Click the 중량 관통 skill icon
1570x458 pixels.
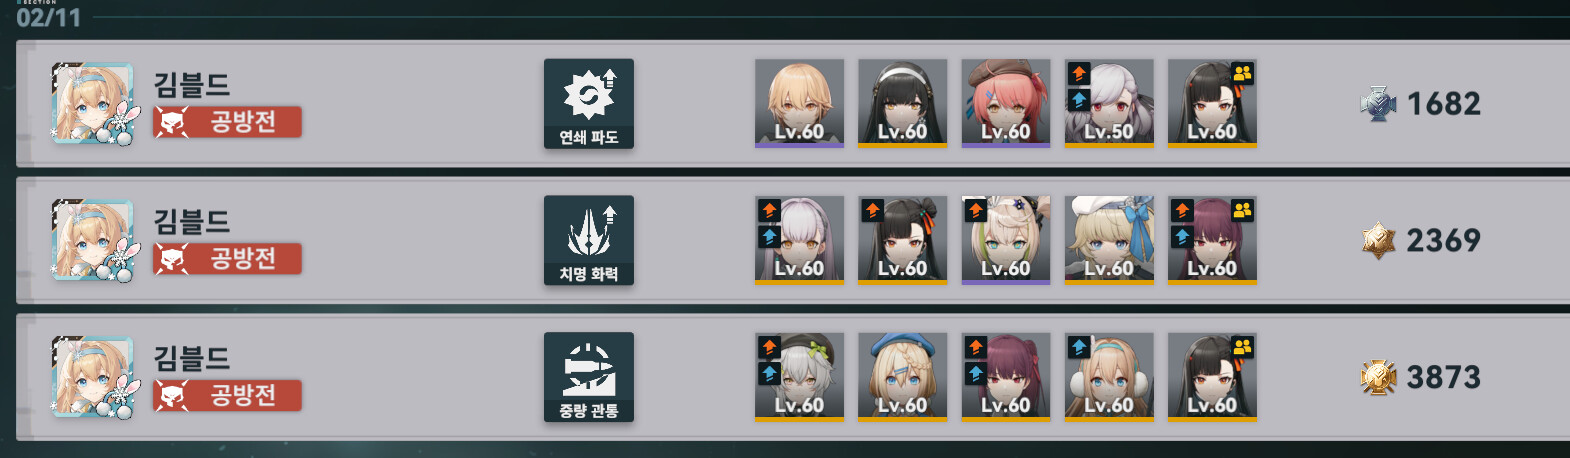[589, 377]
